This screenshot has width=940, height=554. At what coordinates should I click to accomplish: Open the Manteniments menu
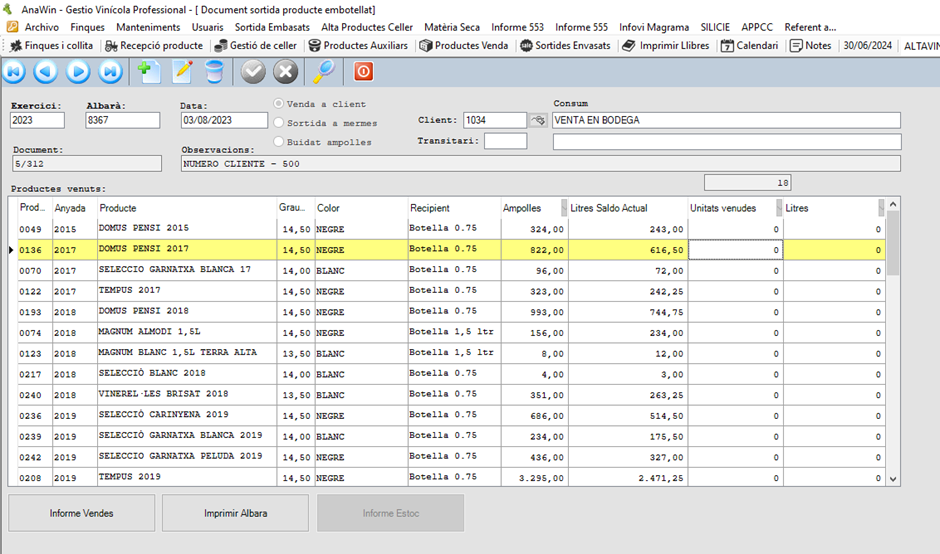pos(148,27)
